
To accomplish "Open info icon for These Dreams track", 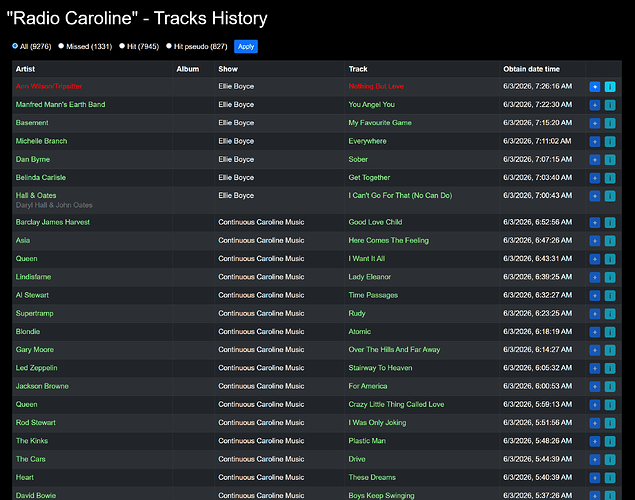I will [x=610, y=477].
